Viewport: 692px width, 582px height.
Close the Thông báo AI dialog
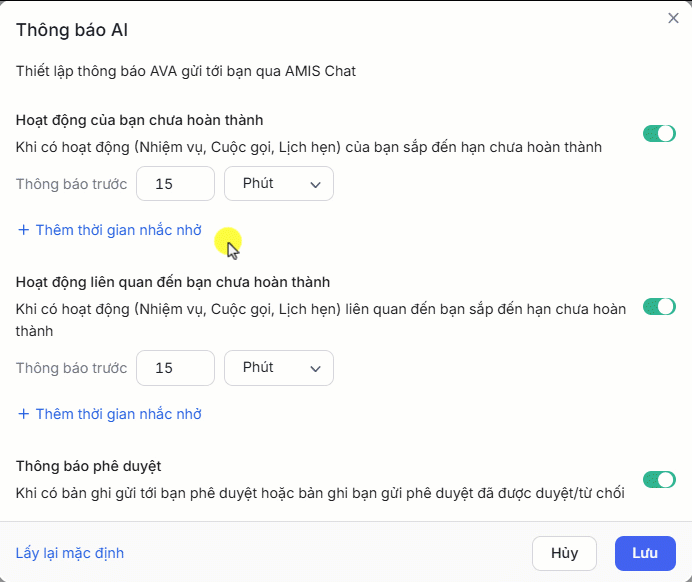coord(673,18)
